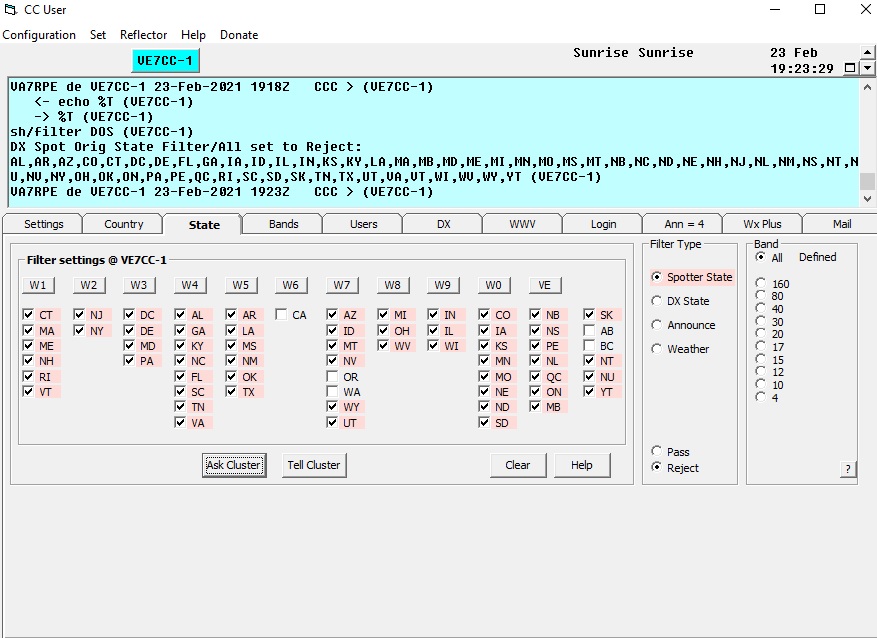The width and height of the screenshot is (877, 638).
Task: Click the VE7CC-1 cyan connection button
Action: click(165, 60)
